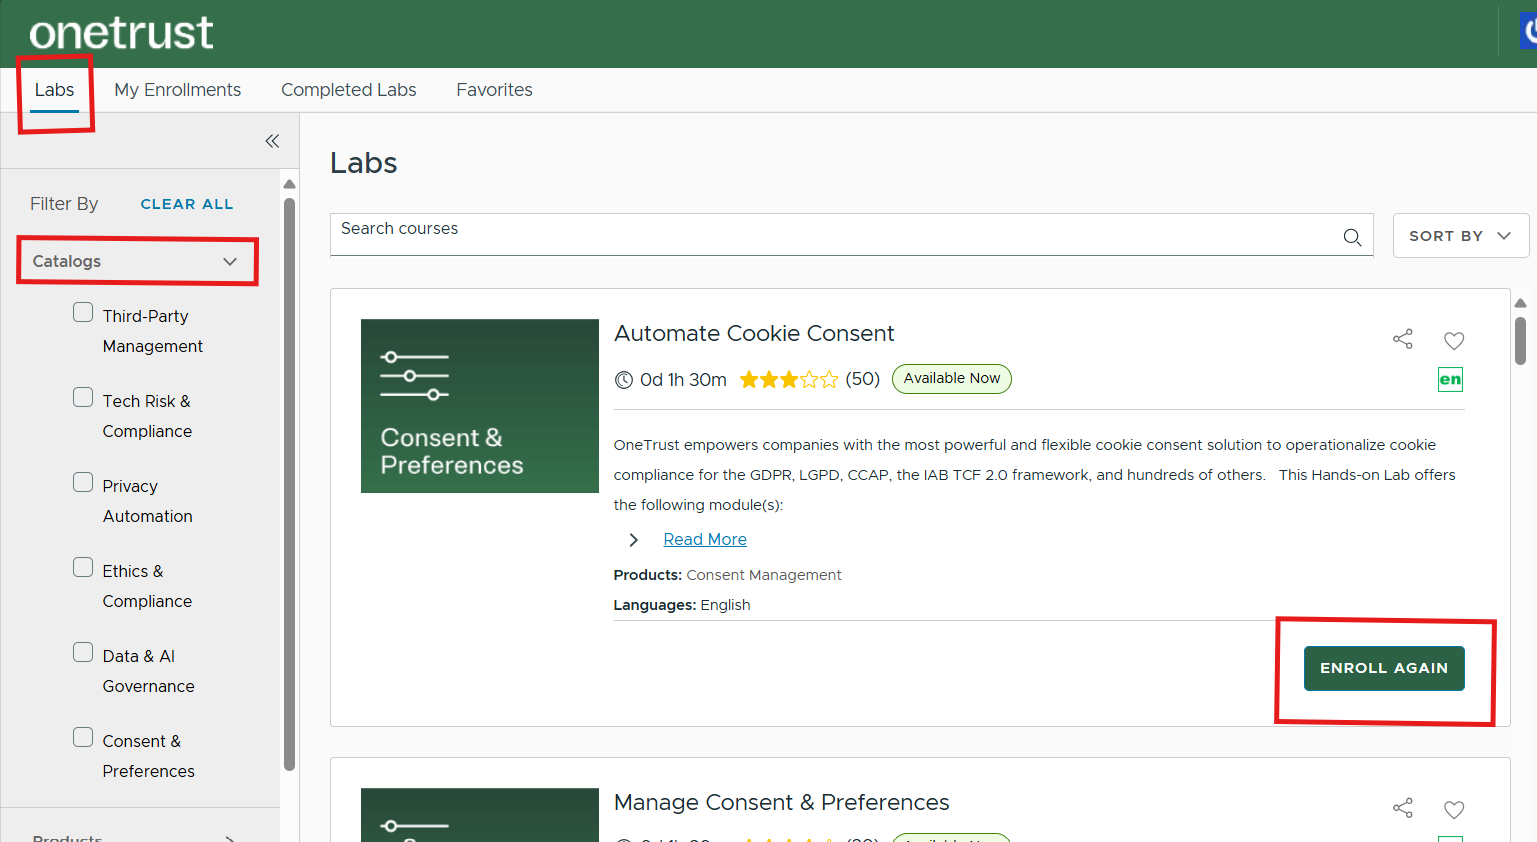Click the search magnifier icon
Image resolution: width=1537 pixels, height=842 pixels.
1352,237
